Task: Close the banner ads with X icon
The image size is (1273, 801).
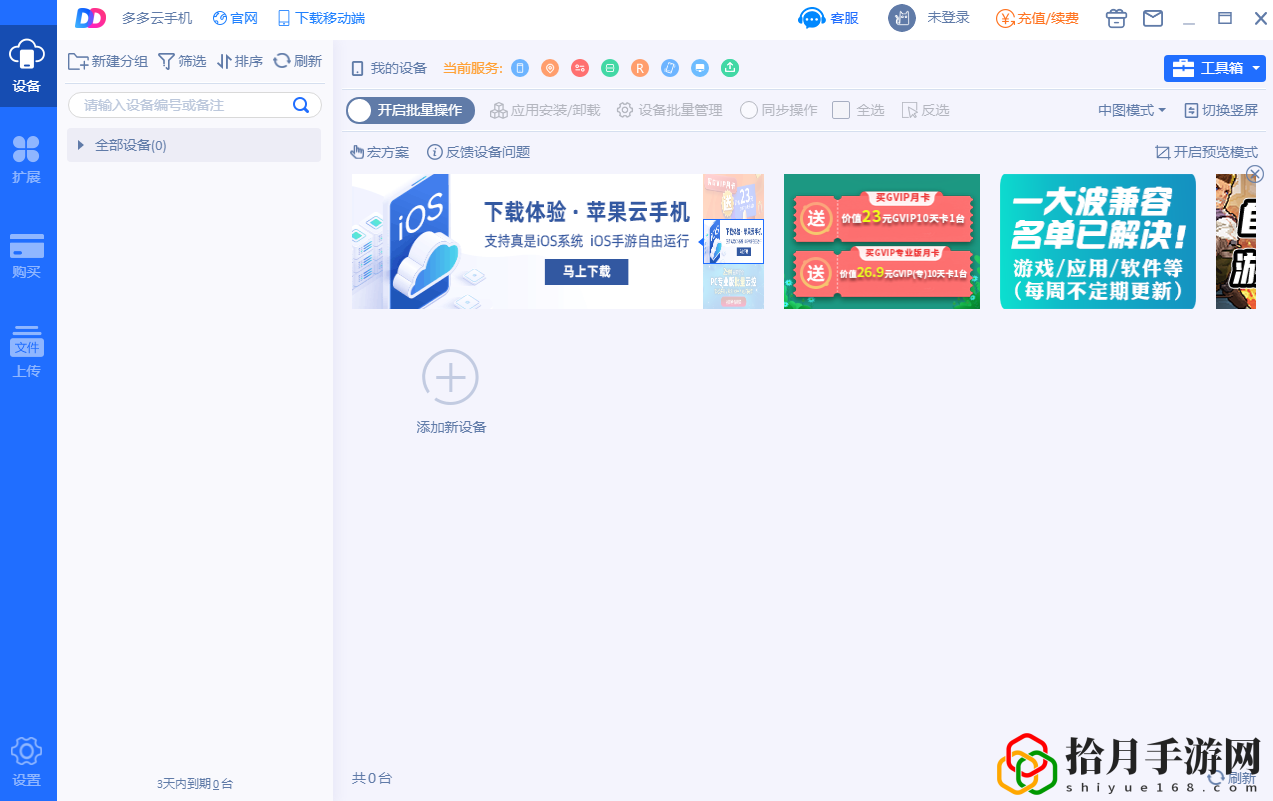Action: (x=1255, y=174)
